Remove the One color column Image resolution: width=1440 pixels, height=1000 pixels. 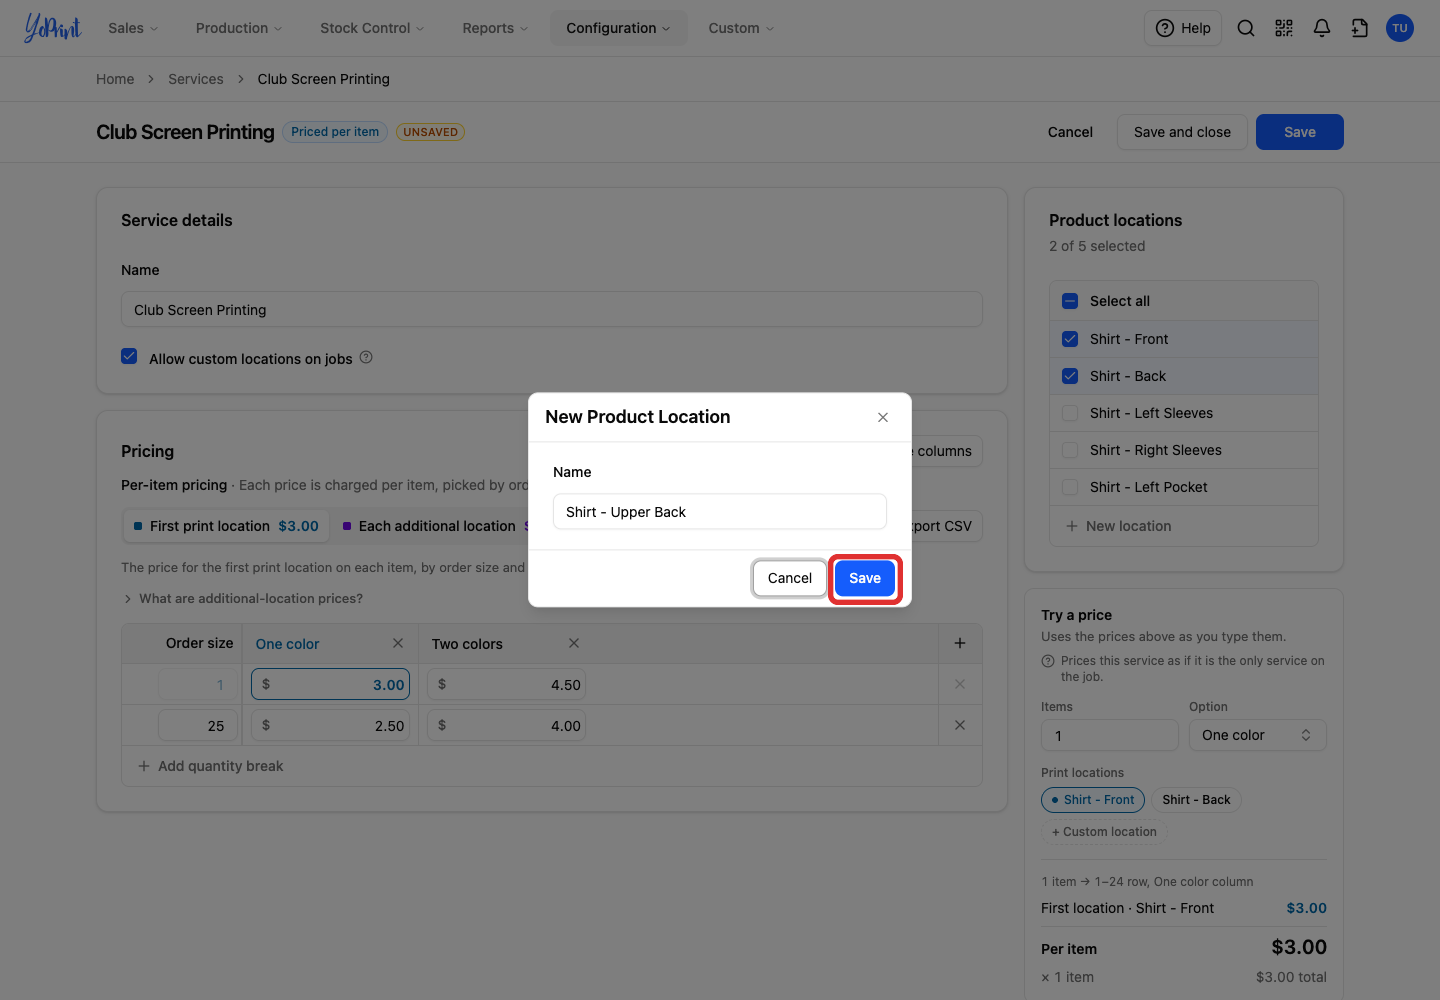tap(398, 643)
